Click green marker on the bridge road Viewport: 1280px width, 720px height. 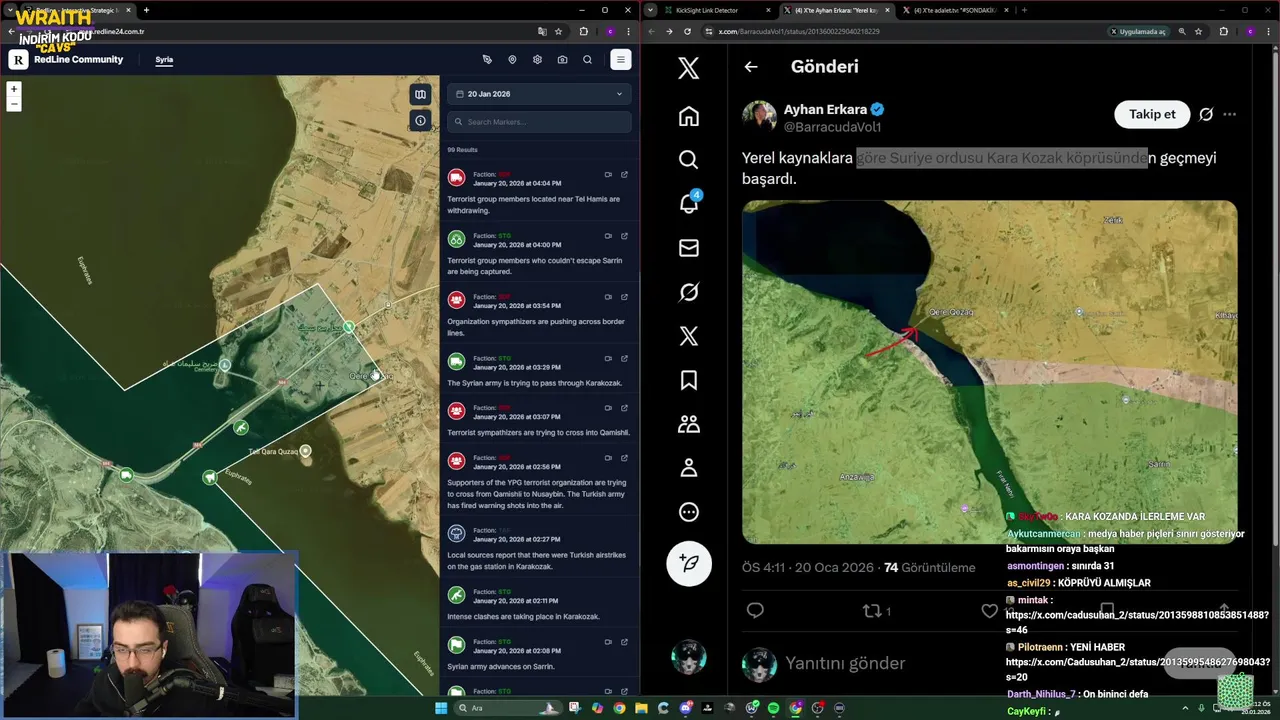point(240,428)
